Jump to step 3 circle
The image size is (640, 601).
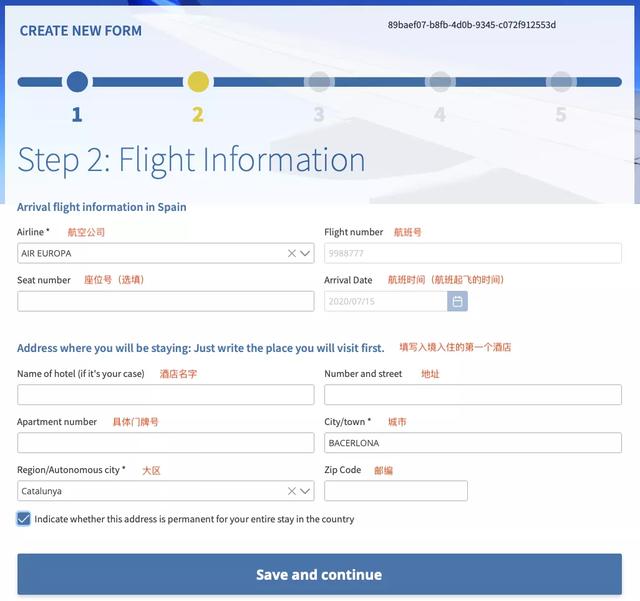tap(319, 82)
